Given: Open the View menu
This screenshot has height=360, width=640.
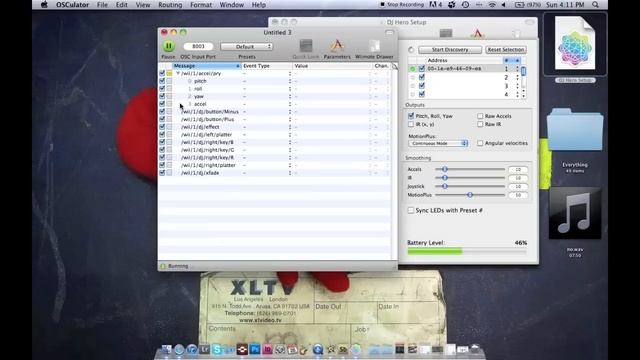Looking at the screenshot, I should pyautogui.click(x=143, y=5).
